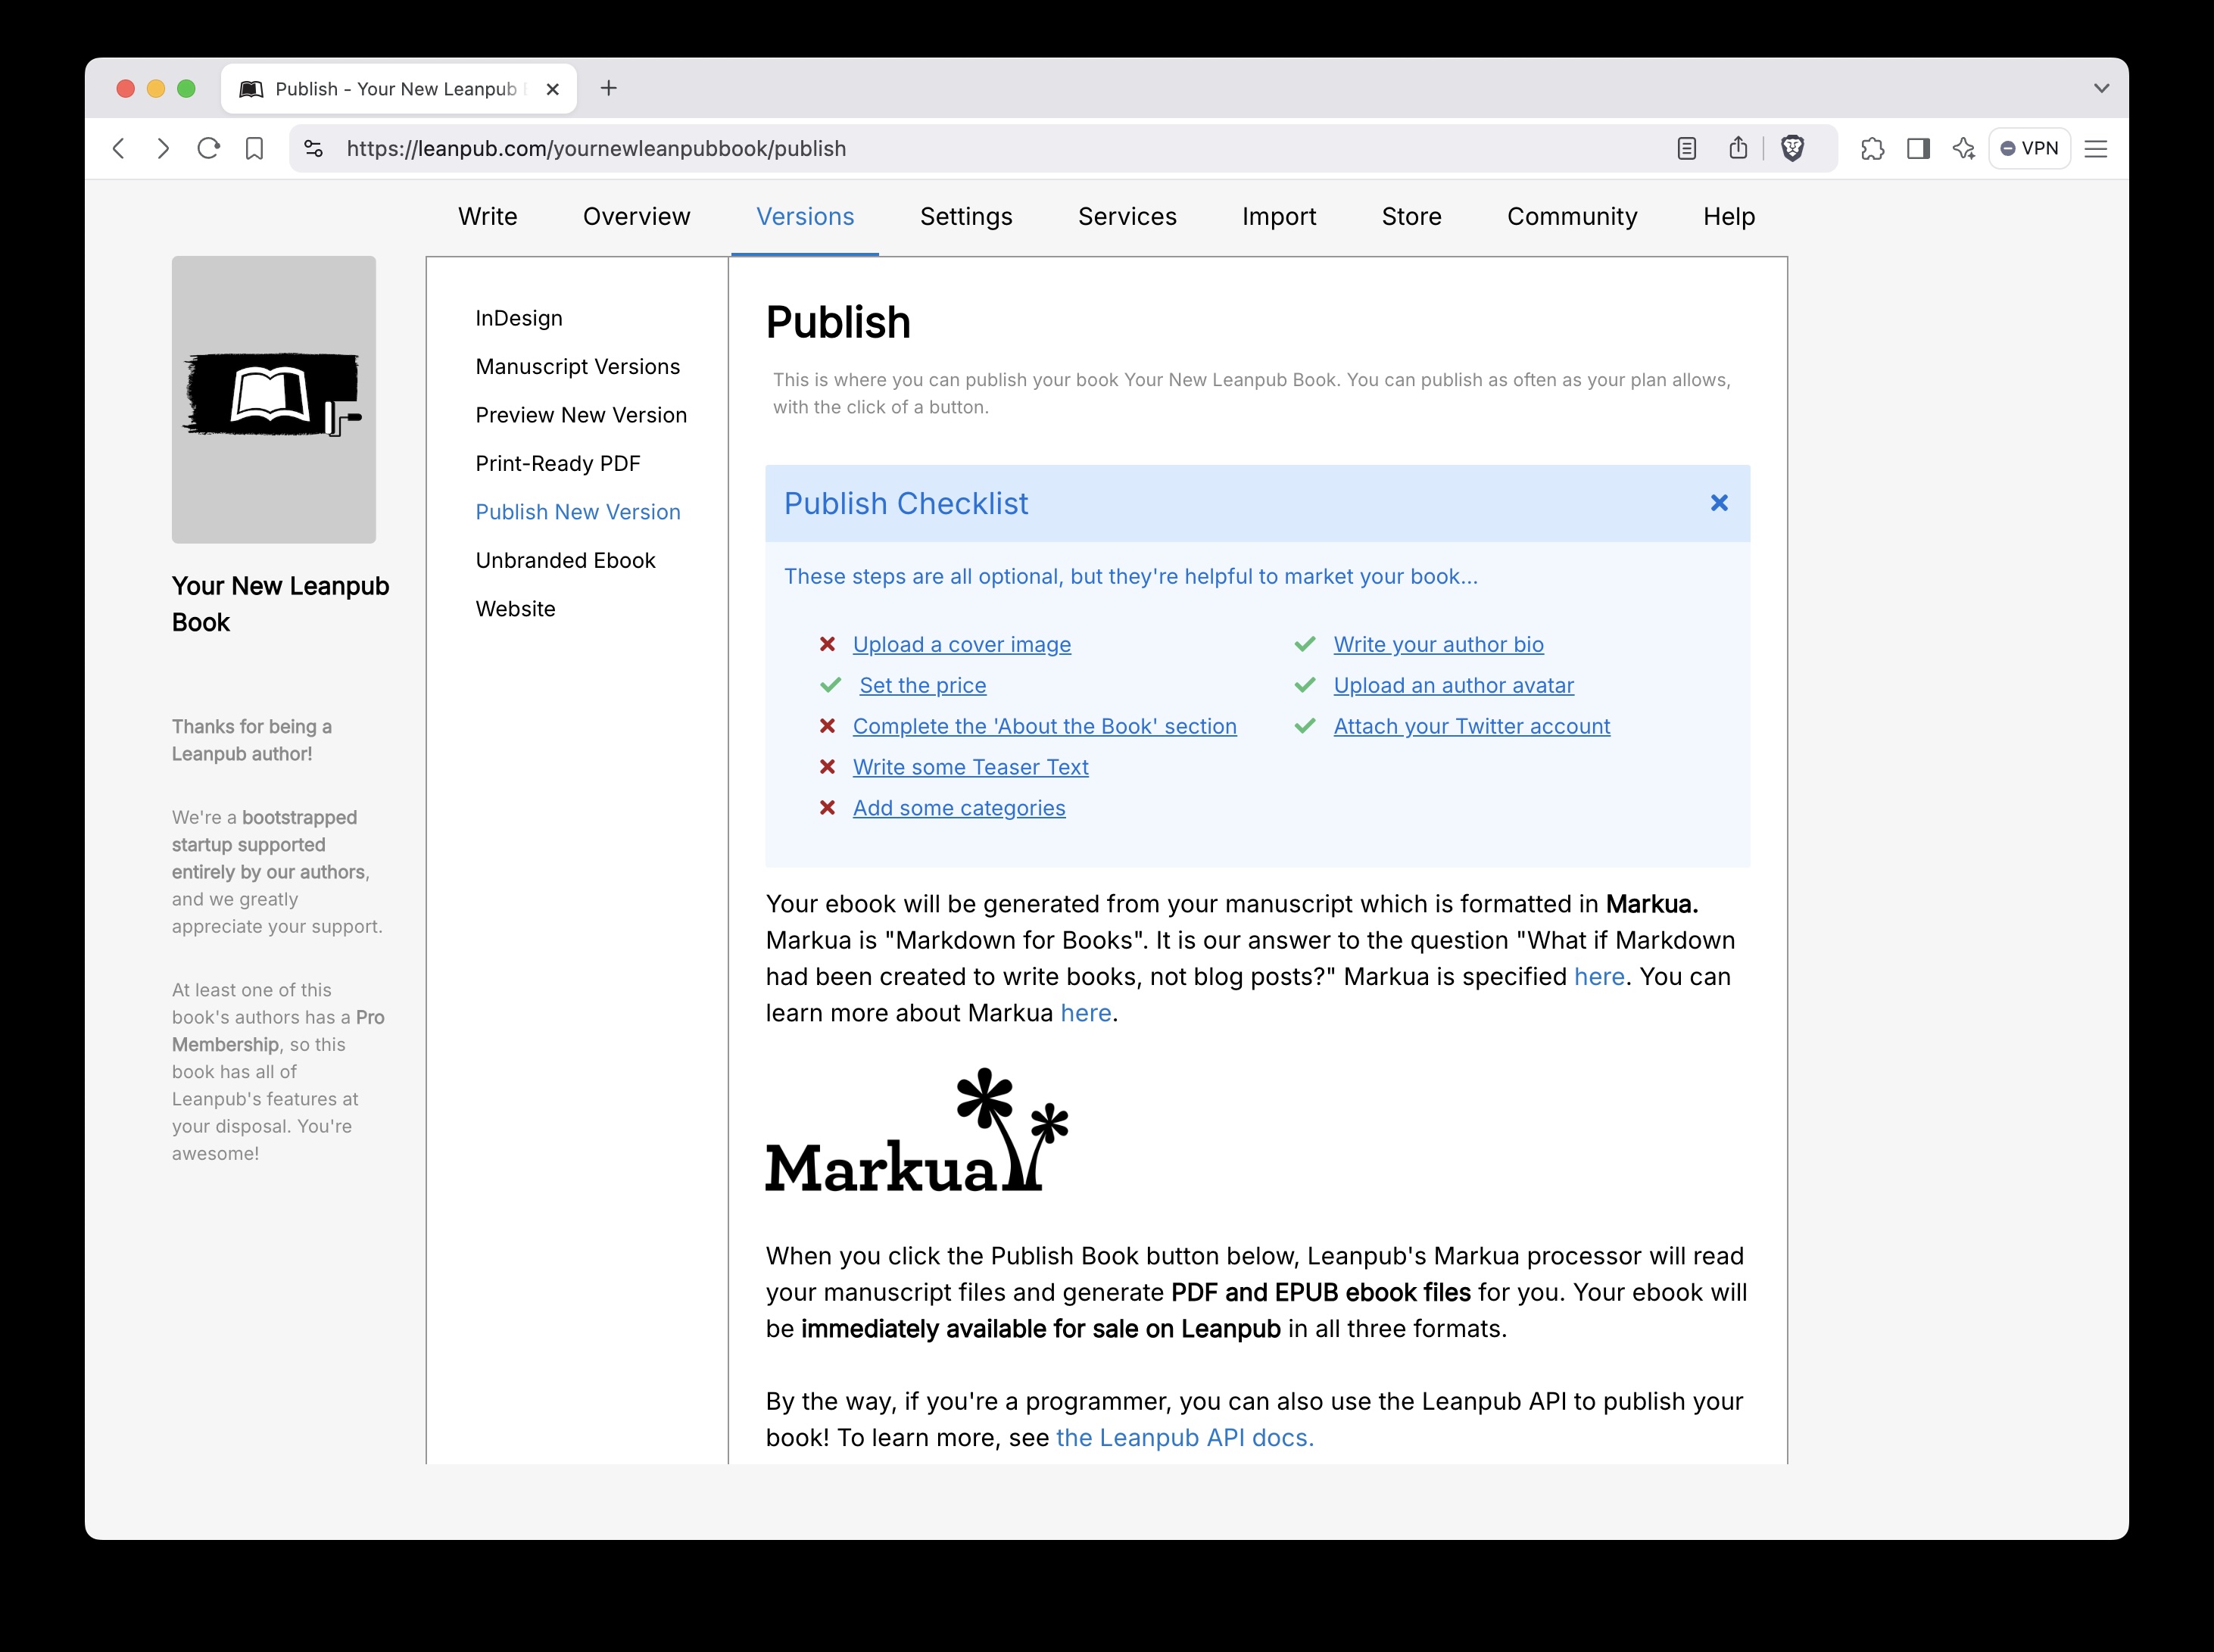
Task: Select Print-Ready PDF in sidebar
Action: coord(557,463)
